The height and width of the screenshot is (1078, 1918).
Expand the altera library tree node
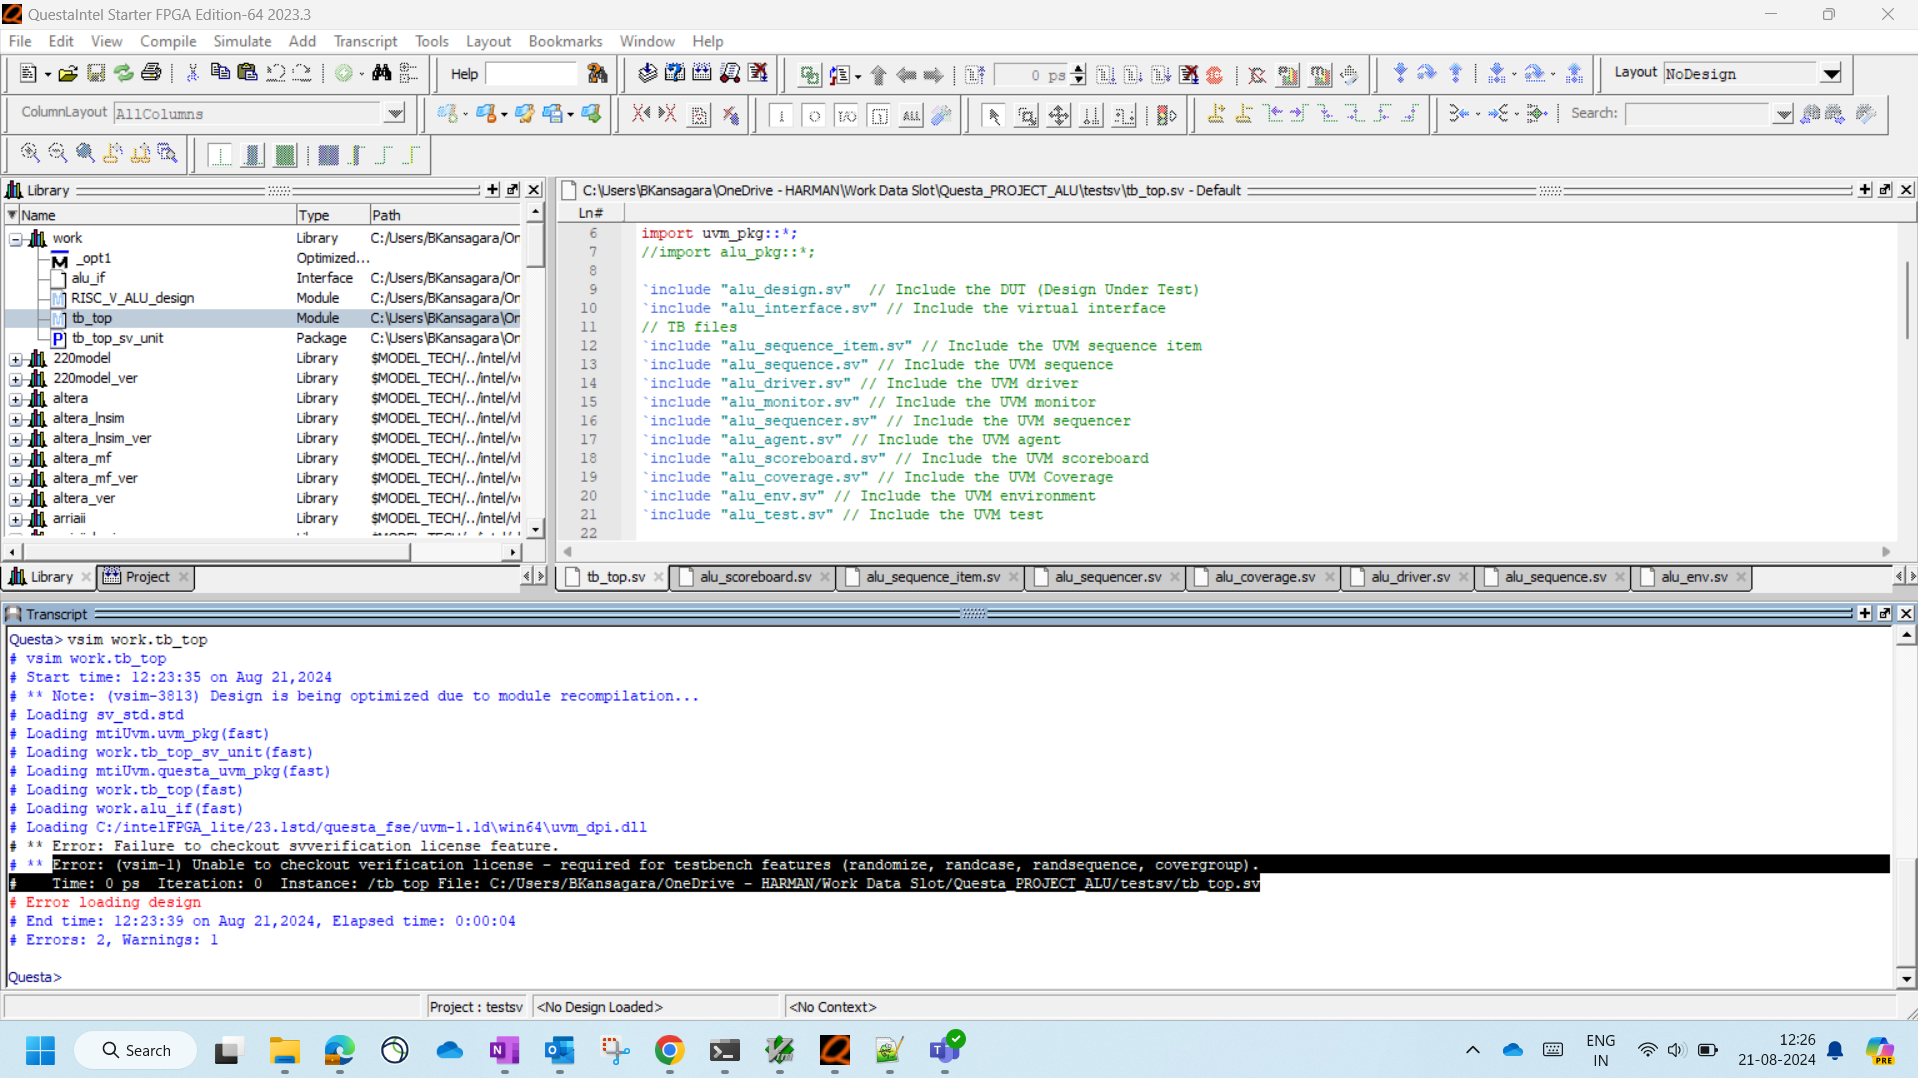(16, 398)
